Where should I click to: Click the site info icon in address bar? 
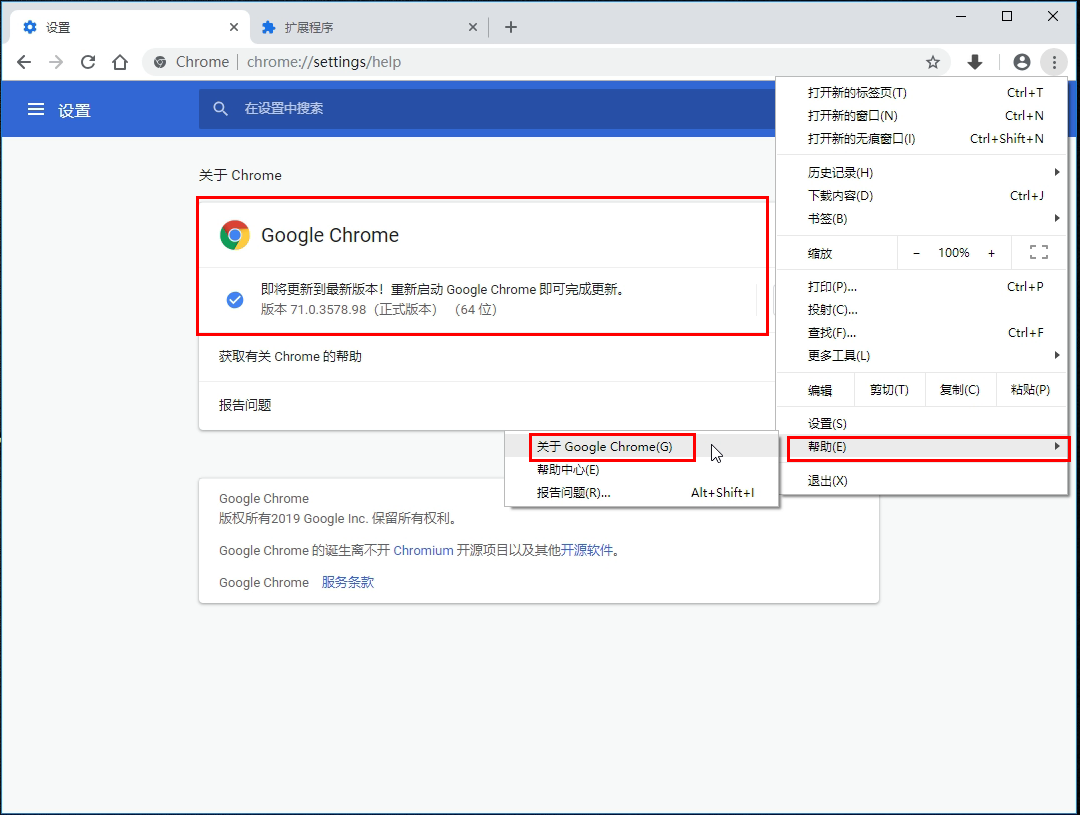coord(160,62)
